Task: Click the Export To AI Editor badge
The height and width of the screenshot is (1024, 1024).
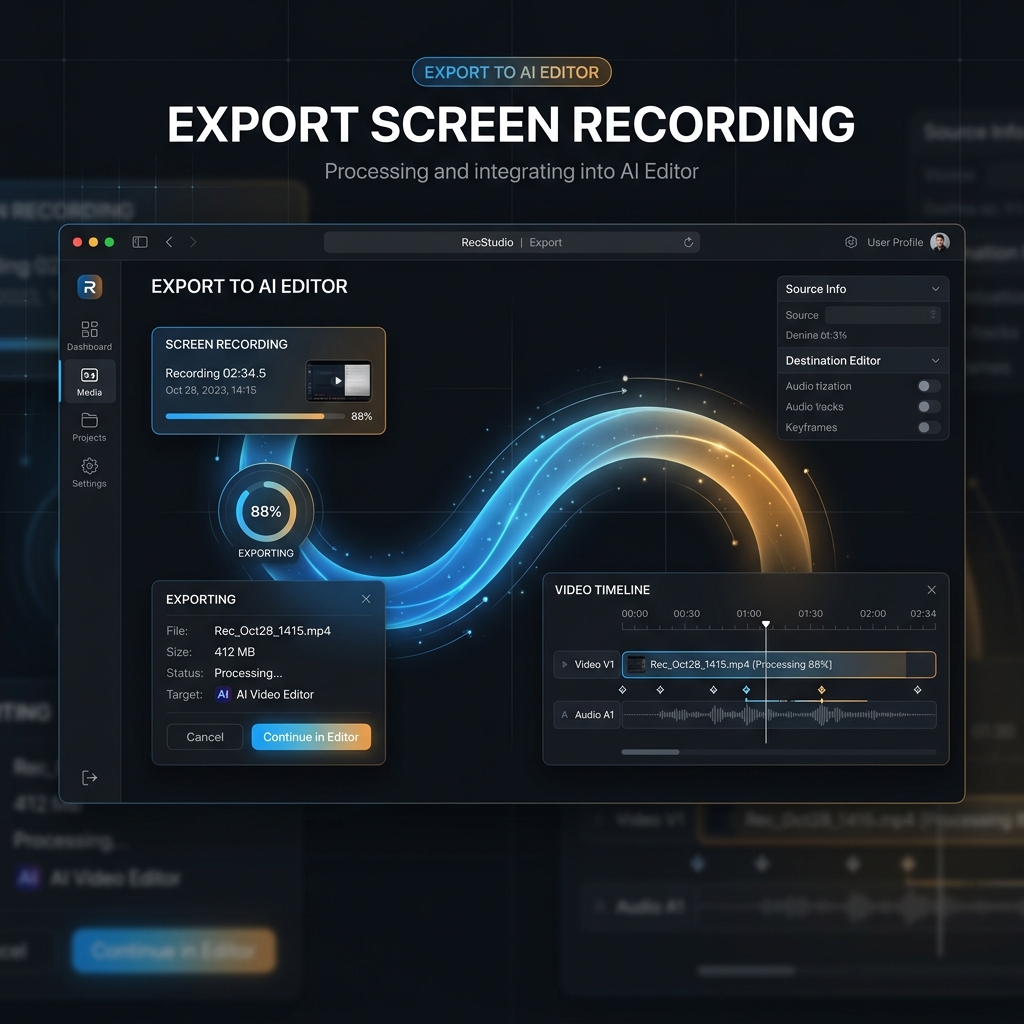Action: (511, 72)
